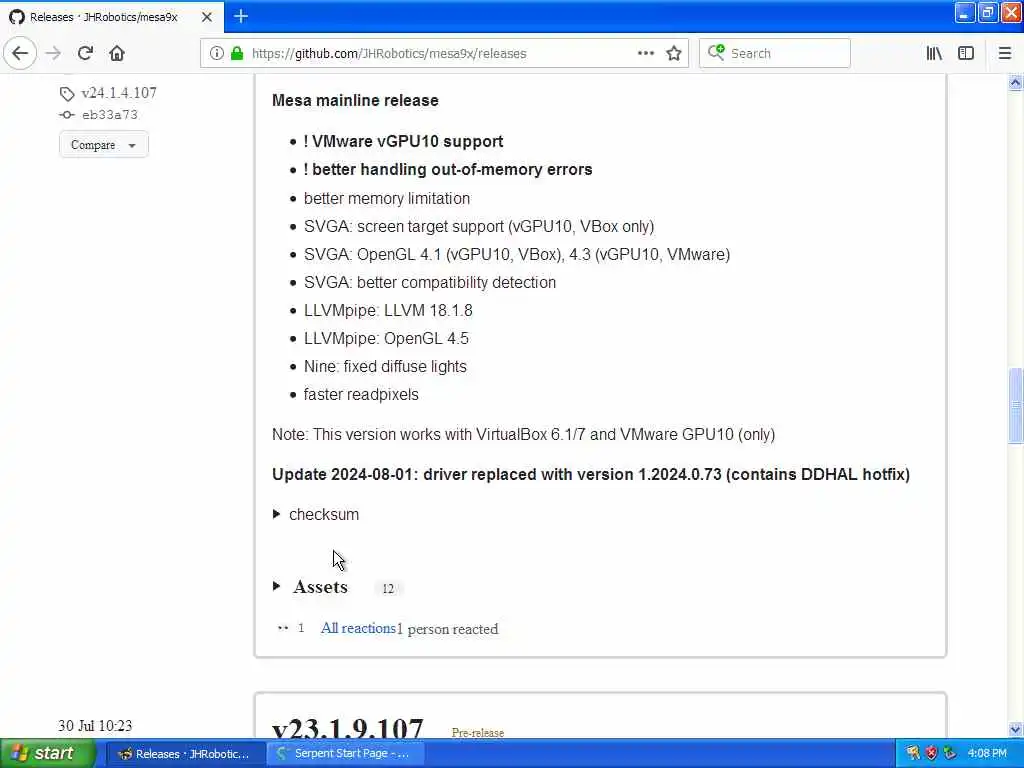Click the '30 Jul 10:23' date text

95,726
